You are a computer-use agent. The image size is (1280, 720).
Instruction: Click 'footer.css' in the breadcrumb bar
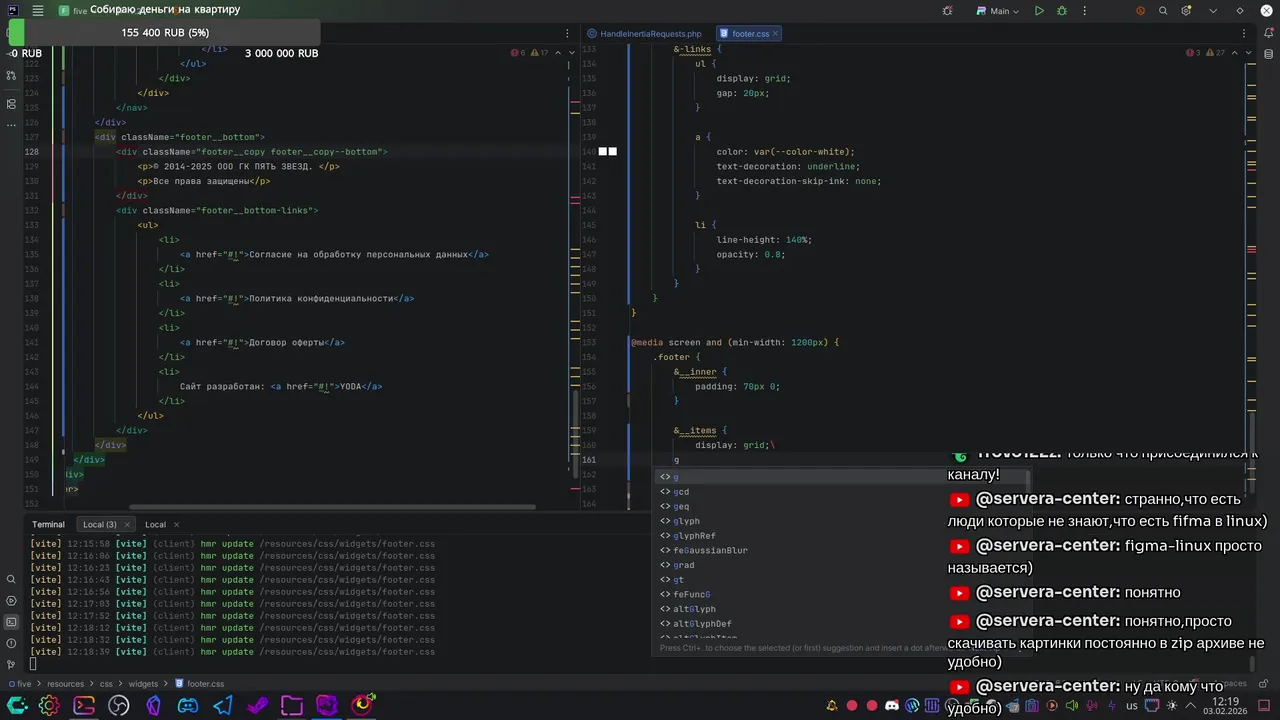(x=199, y=684)
